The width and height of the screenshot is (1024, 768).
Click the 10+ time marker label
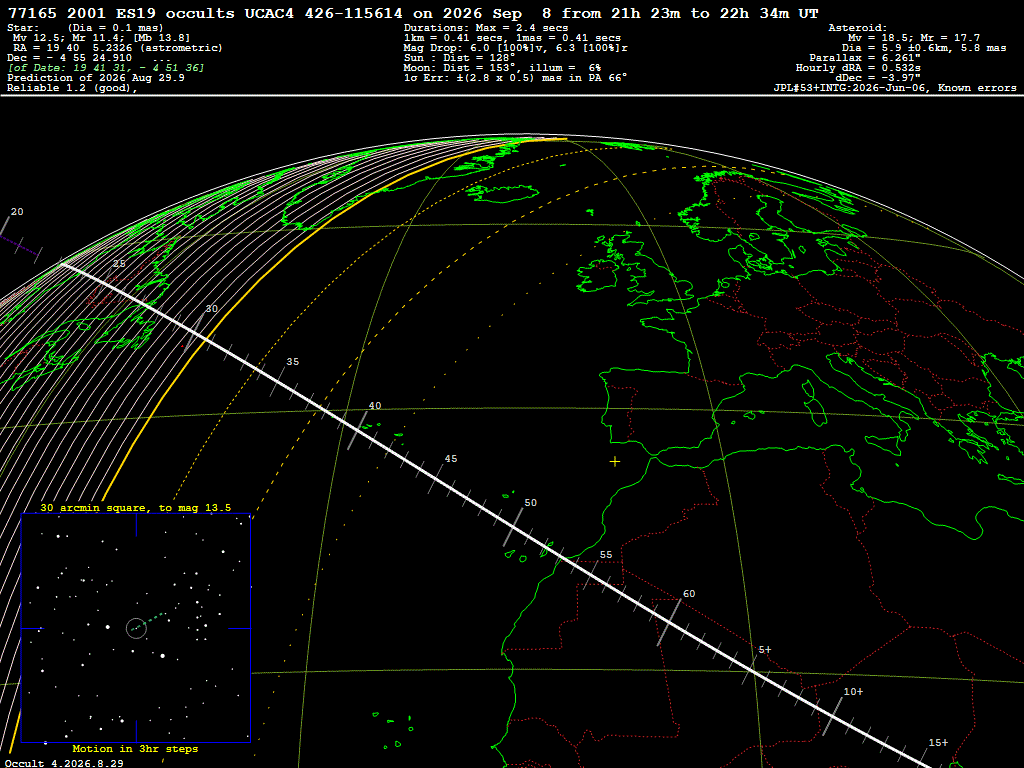(853, 692)
